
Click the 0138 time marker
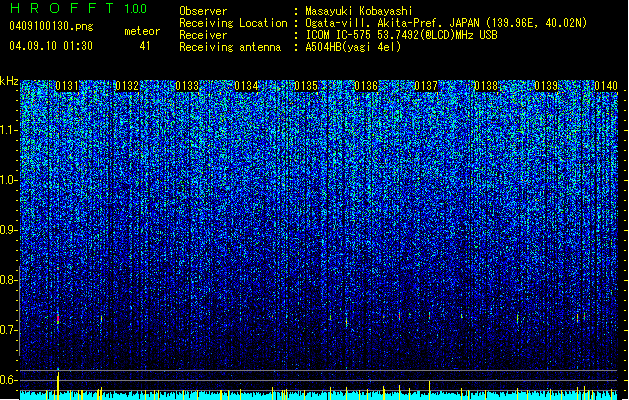pyautogui.click(x=486, y=86)
